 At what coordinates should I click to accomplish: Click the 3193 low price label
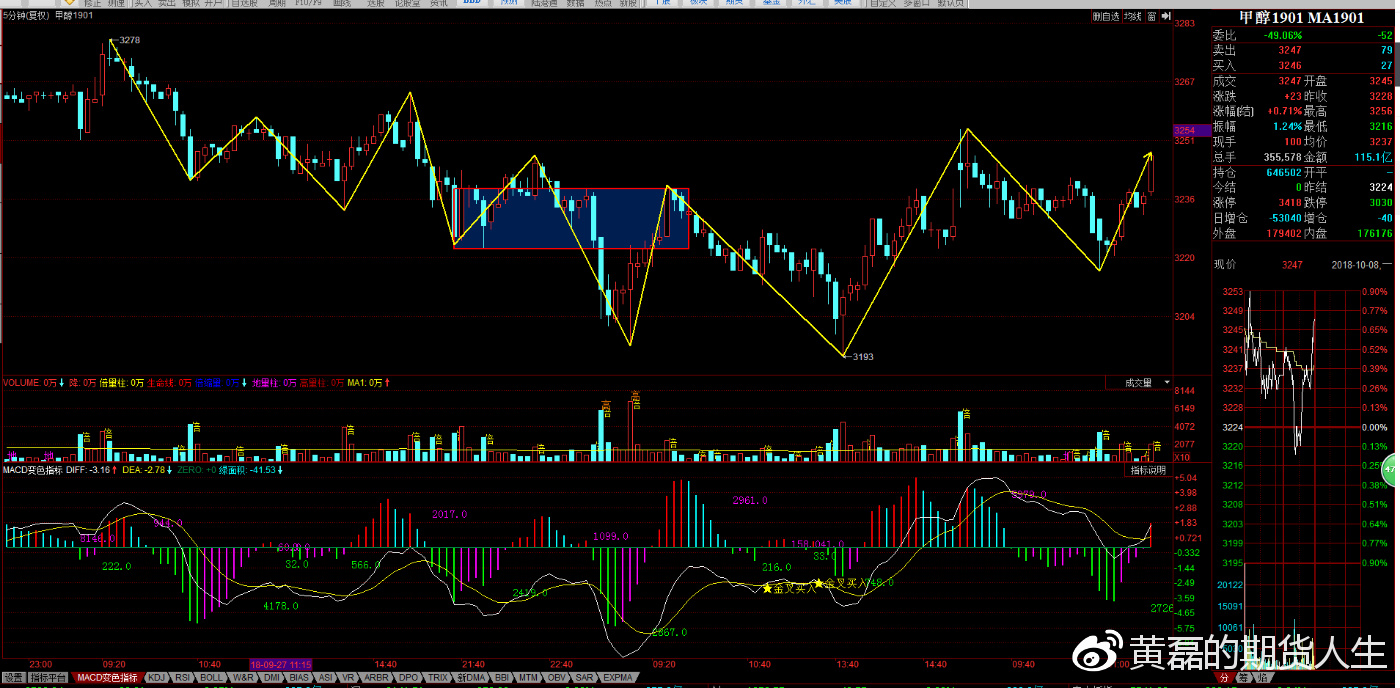[x=862, y=356]
